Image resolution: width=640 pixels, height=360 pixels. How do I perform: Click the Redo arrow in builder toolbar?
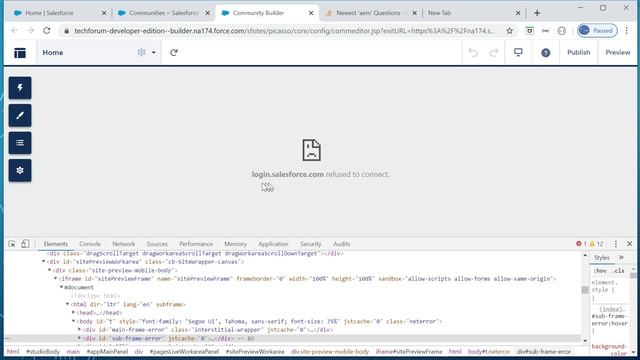(494, 52)
